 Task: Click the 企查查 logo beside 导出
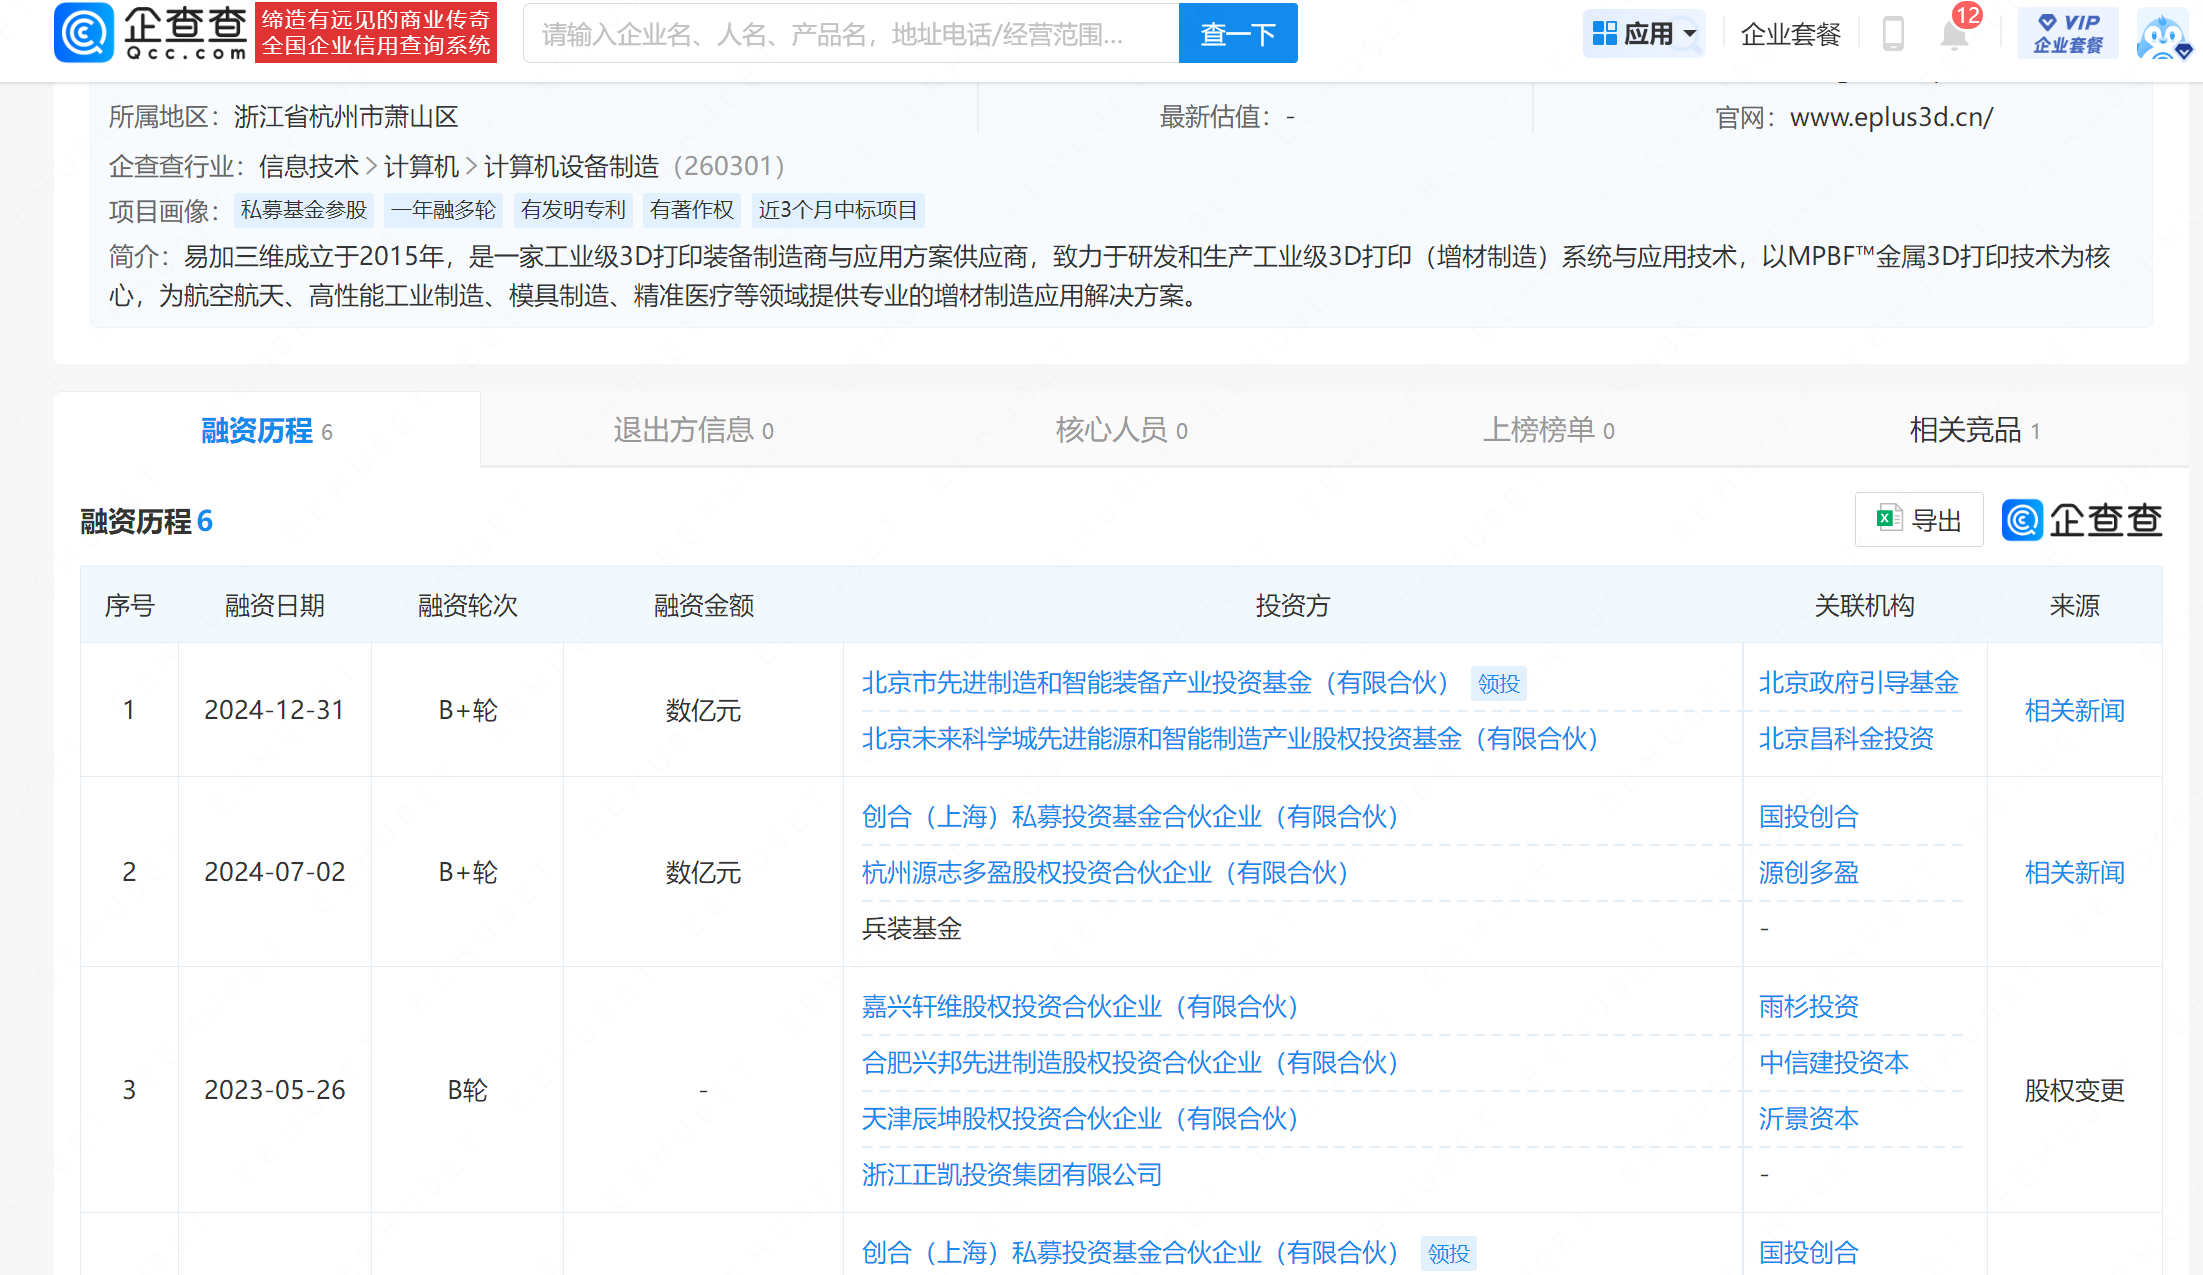(x=2082, y=520)
